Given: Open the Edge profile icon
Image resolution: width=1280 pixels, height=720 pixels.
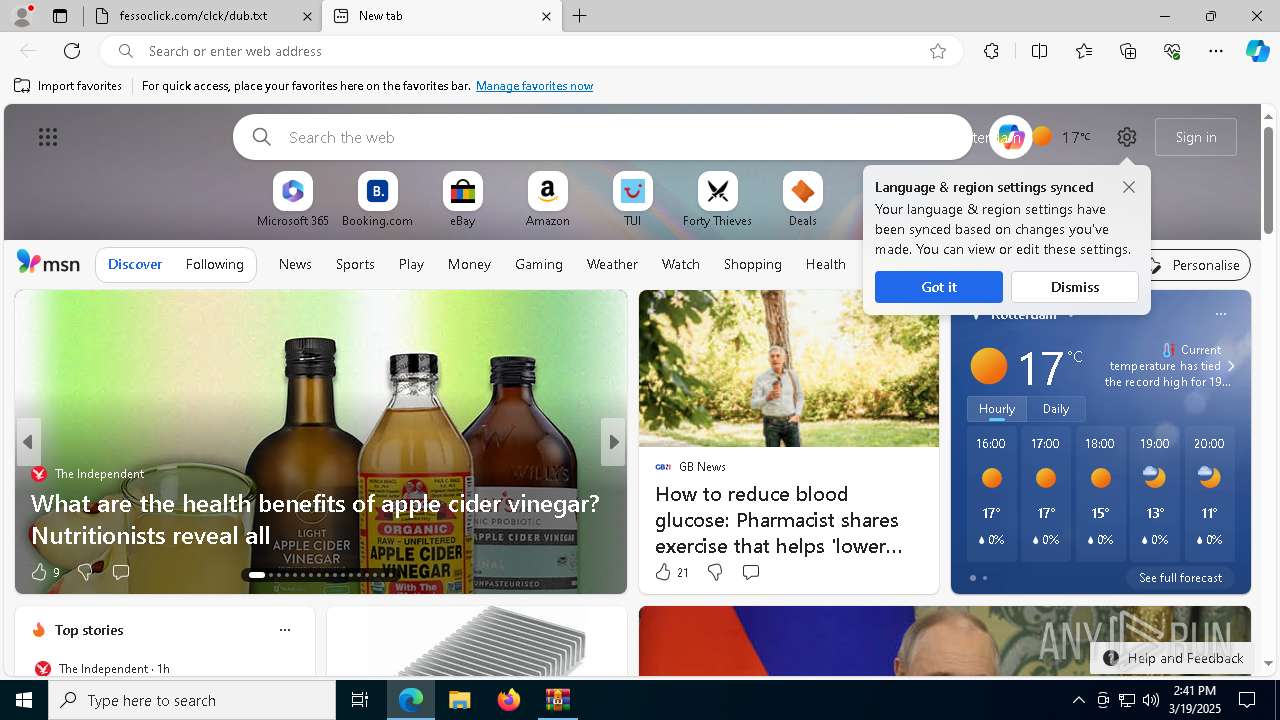Looking at the screenshot, I should (21, 16).
